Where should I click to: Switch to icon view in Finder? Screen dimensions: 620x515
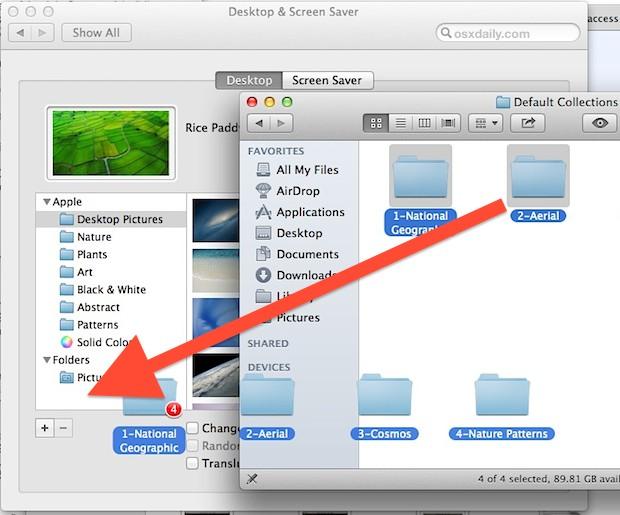click(376, 123)
